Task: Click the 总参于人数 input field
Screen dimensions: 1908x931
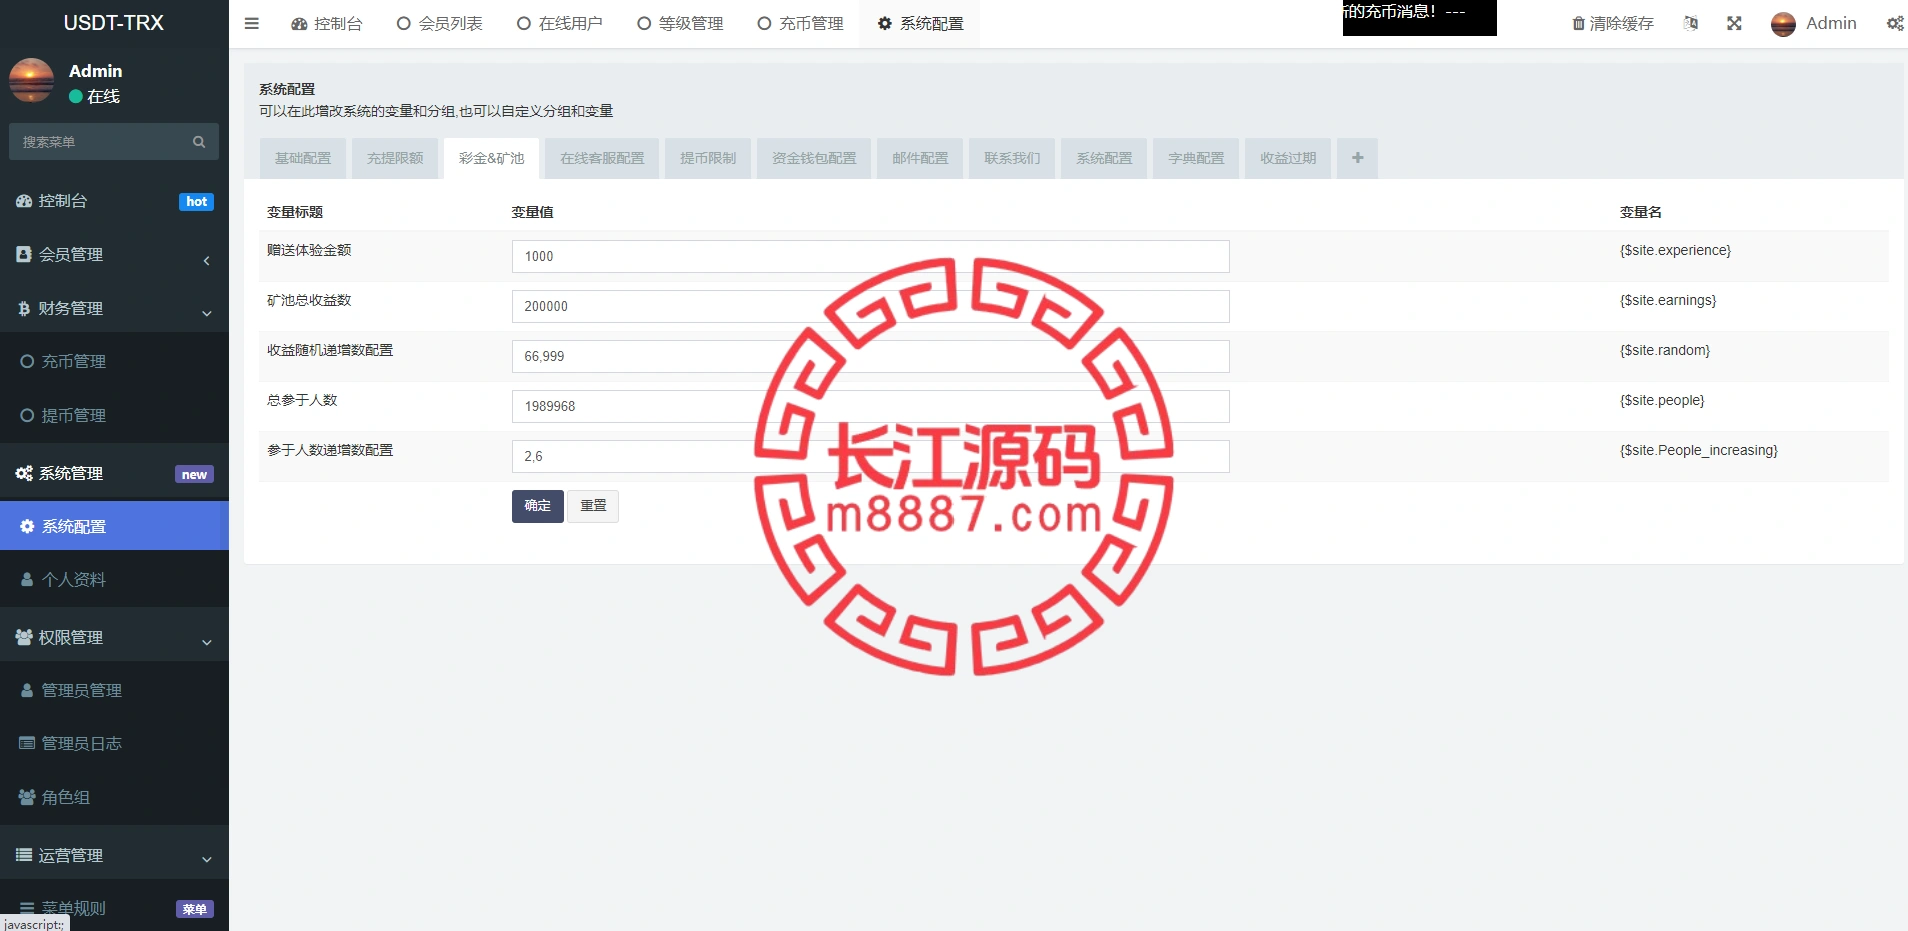Action: point(871,406)
